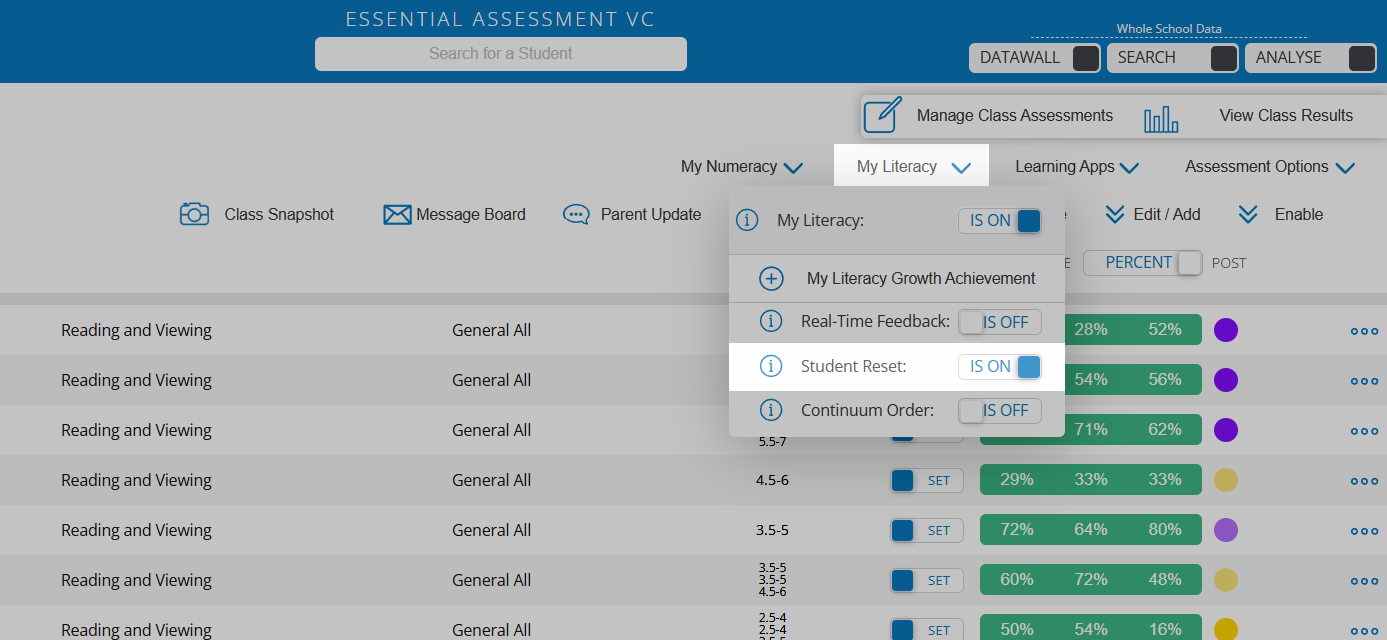This screenshot has width=1387, height=640.
Task: Toggle the SET switch in the 4.5-6 row
Action: (927, 480)
